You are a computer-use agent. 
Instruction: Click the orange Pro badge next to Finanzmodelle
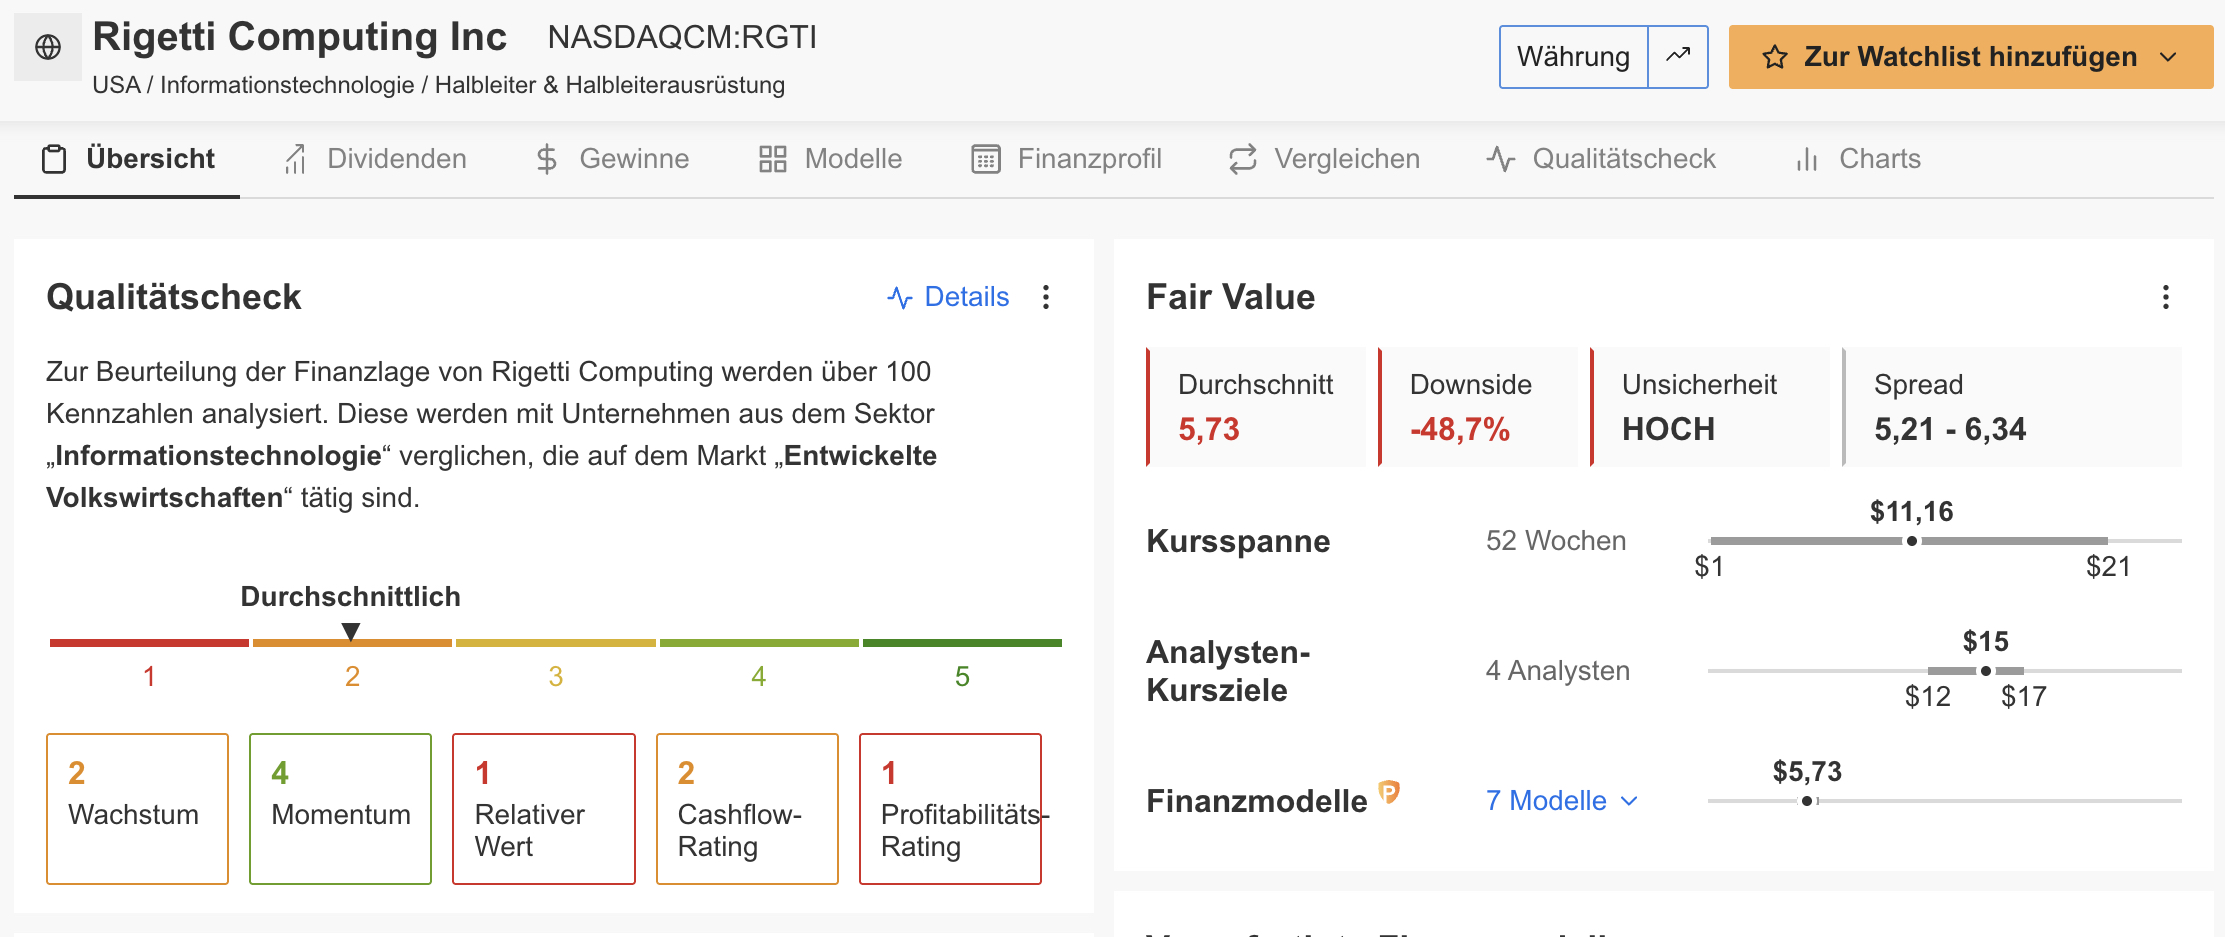tap(1389, 792)
